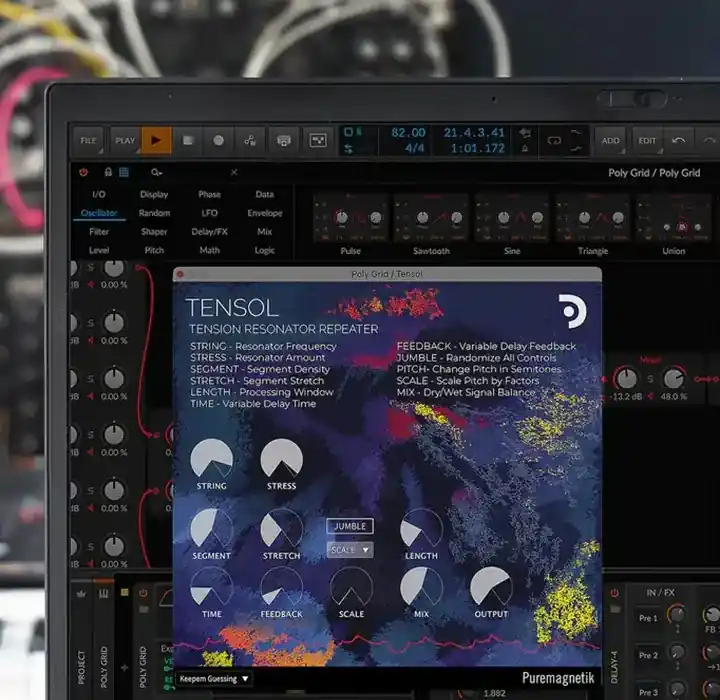Toggle the red power icon in browser header

(x=84, y=172)
